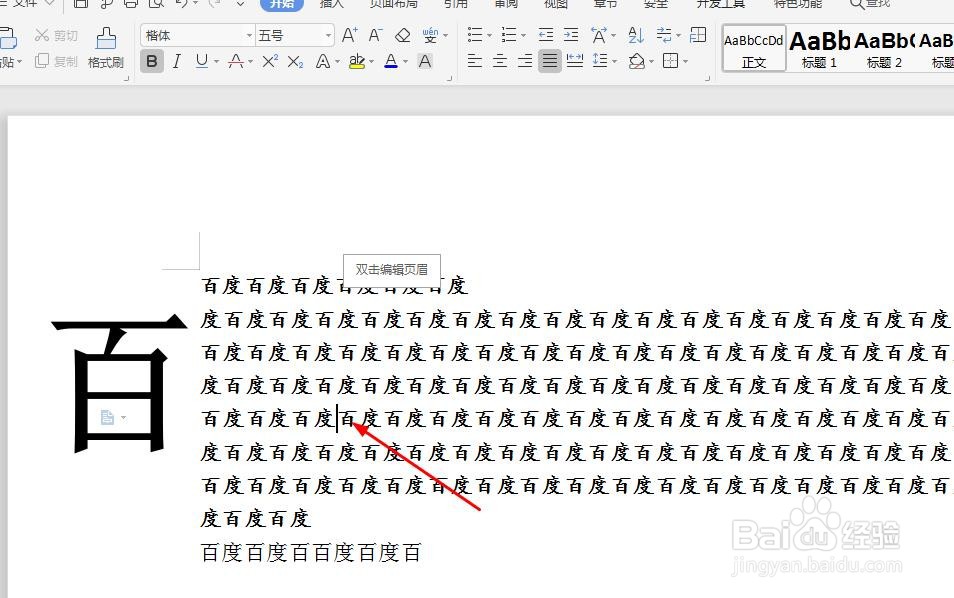Viewport: 954px width, 598px height.
Task: Expand the font color dropdown arrow
Action: pos(405,61)
